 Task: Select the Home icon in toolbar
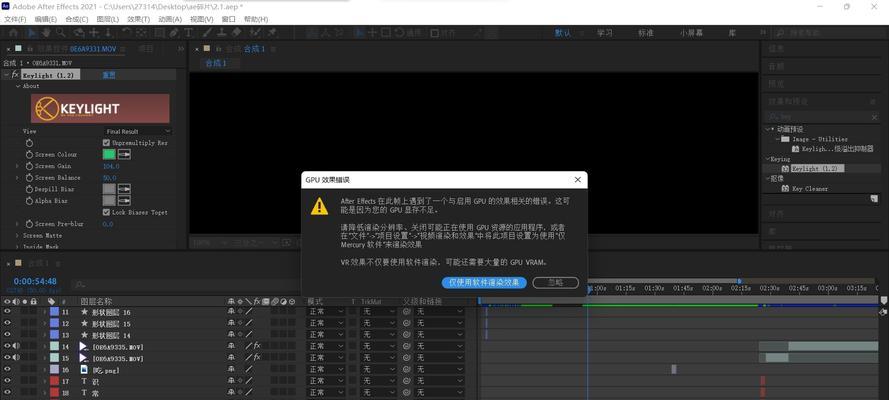13,33
